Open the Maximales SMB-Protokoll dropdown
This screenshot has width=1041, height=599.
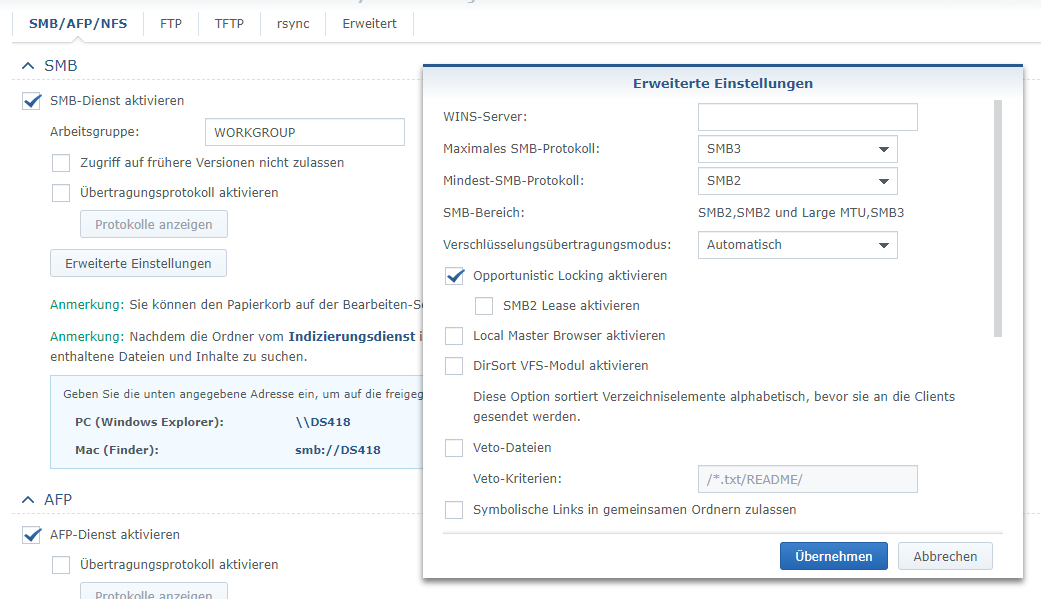pos(797,149)
